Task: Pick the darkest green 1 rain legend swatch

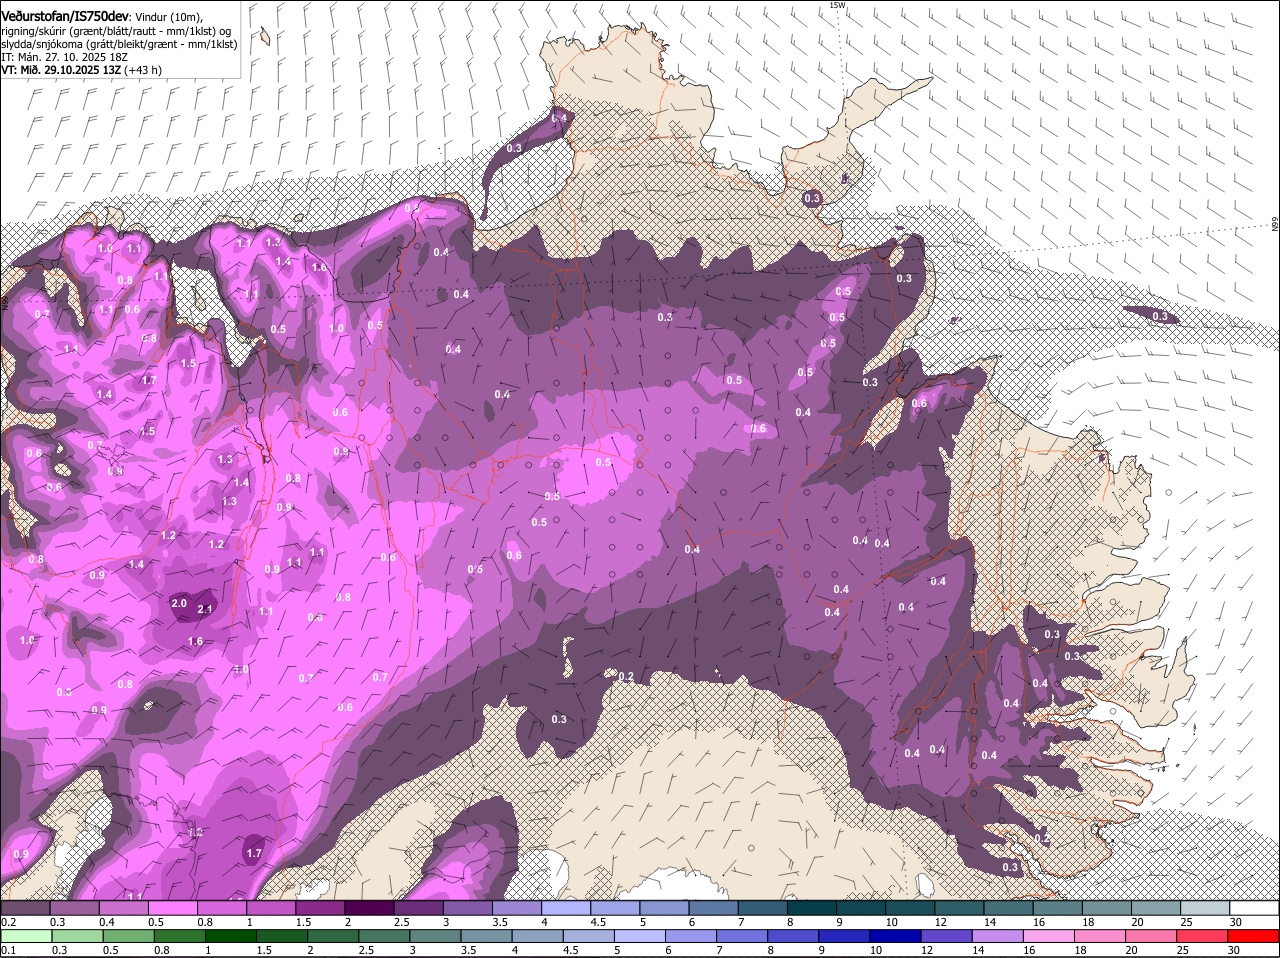Action: coord(230,936)
